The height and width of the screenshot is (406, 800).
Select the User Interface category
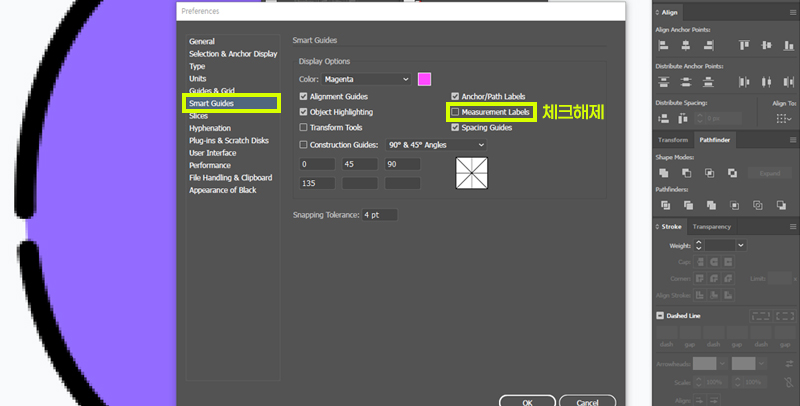point(212,153)
